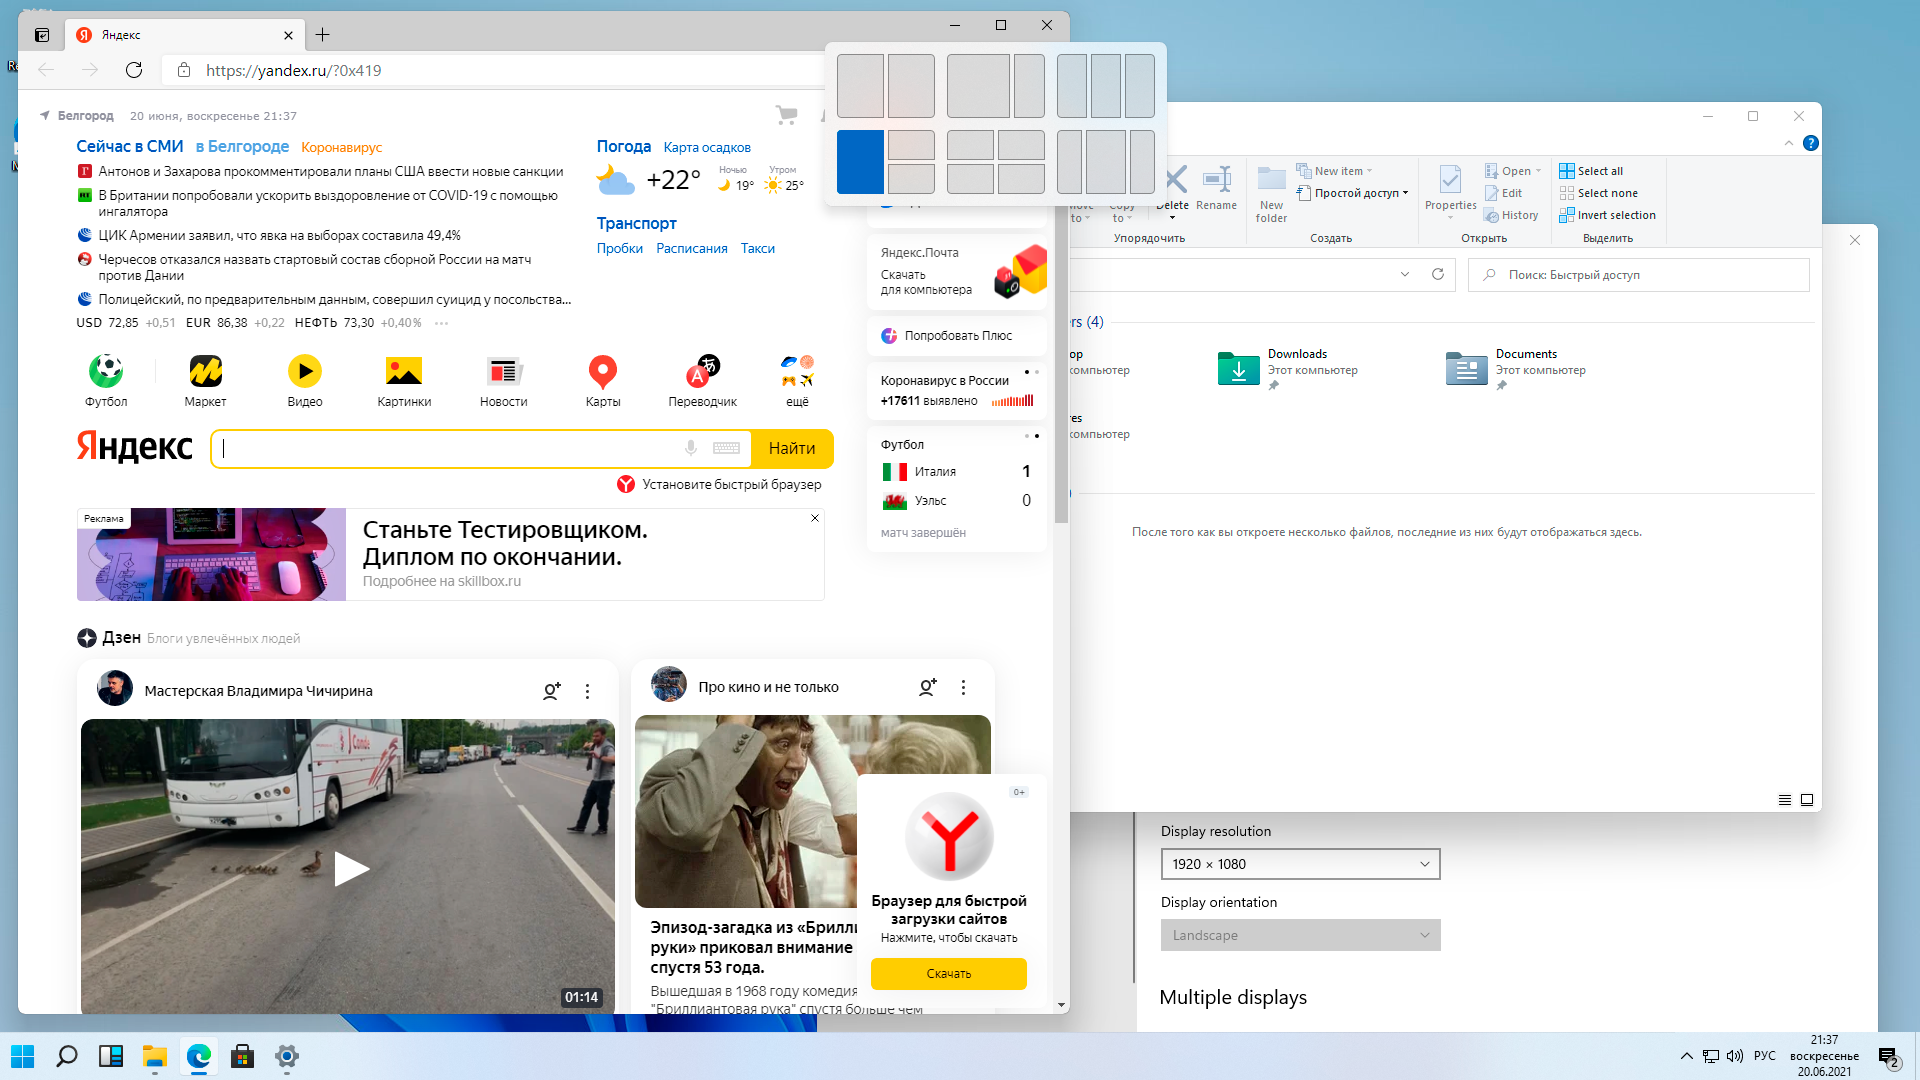Click the Картинки service icon
1920x1080 pixels.
pos(404,372)
